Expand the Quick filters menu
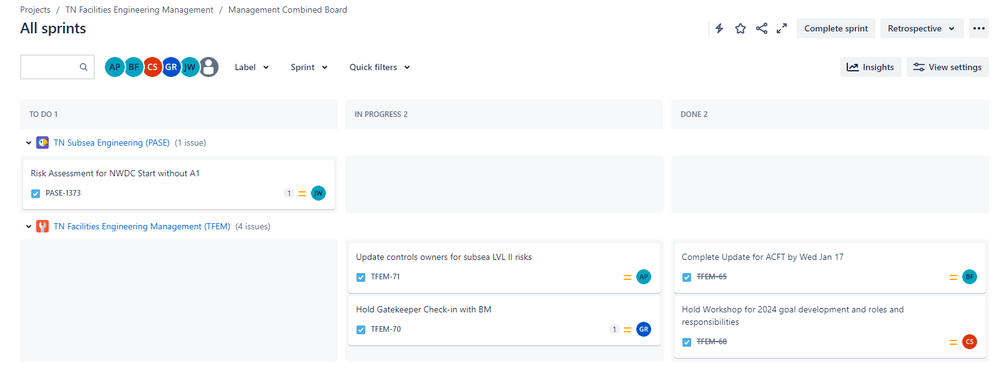This screenshot has height=380, width=999. click(380, 67)
